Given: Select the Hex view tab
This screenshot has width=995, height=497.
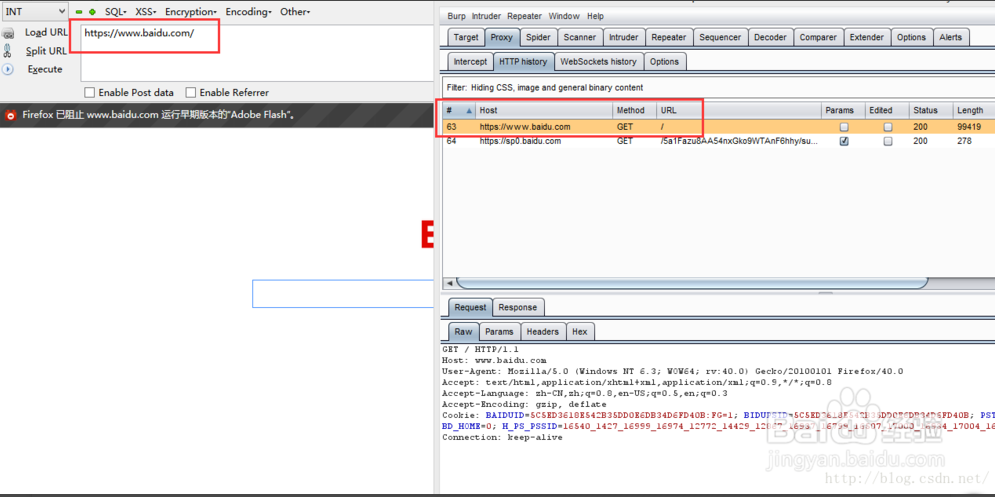Looking at the screenshot, I should (579, 331).
